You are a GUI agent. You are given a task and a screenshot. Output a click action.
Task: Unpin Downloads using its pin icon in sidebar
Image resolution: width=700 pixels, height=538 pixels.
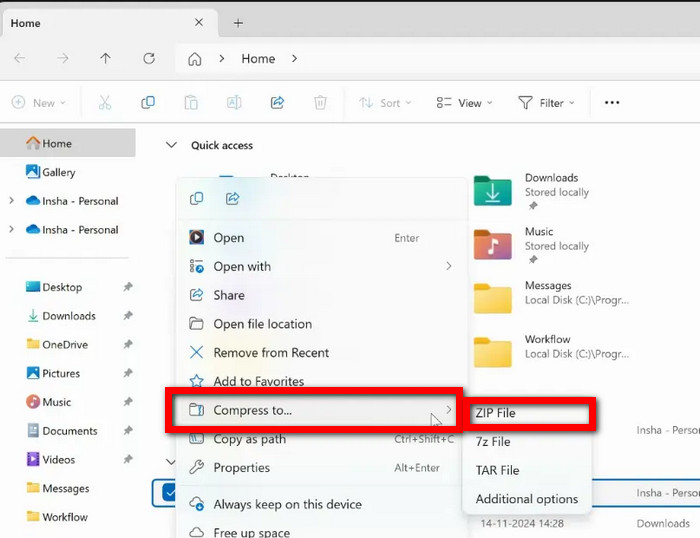128,316
